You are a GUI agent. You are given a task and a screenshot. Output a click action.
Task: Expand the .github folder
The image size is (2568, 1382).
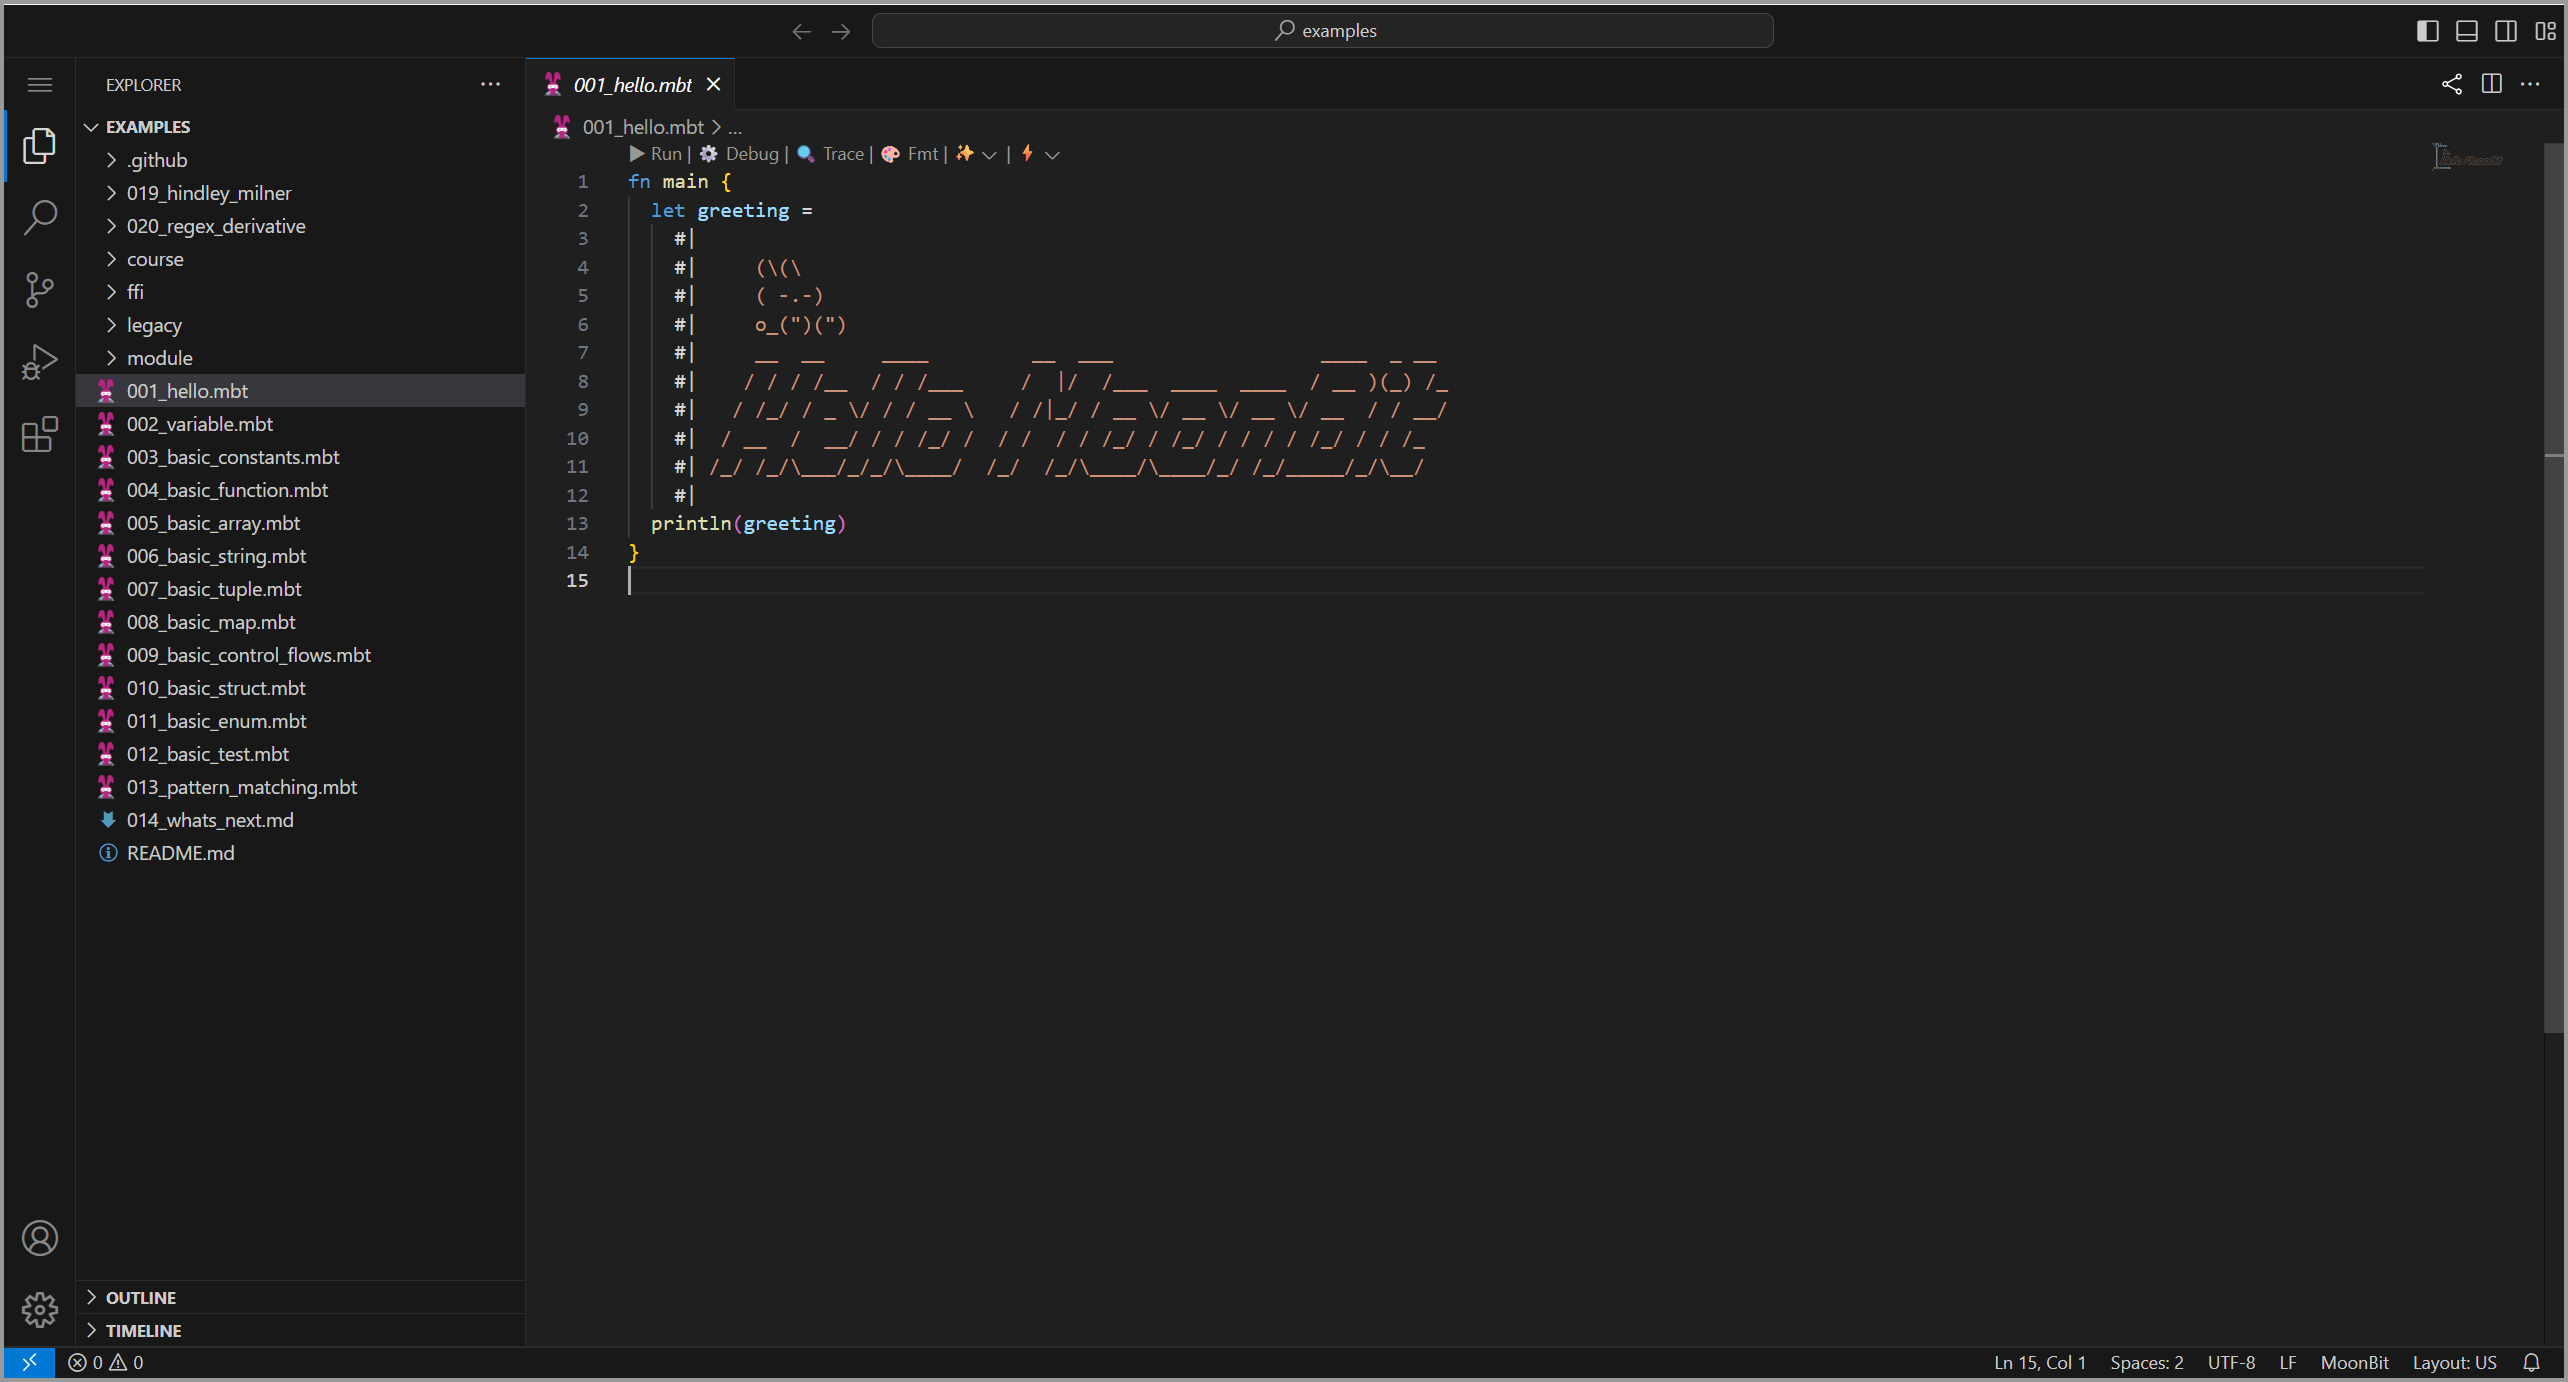point(300,160)
